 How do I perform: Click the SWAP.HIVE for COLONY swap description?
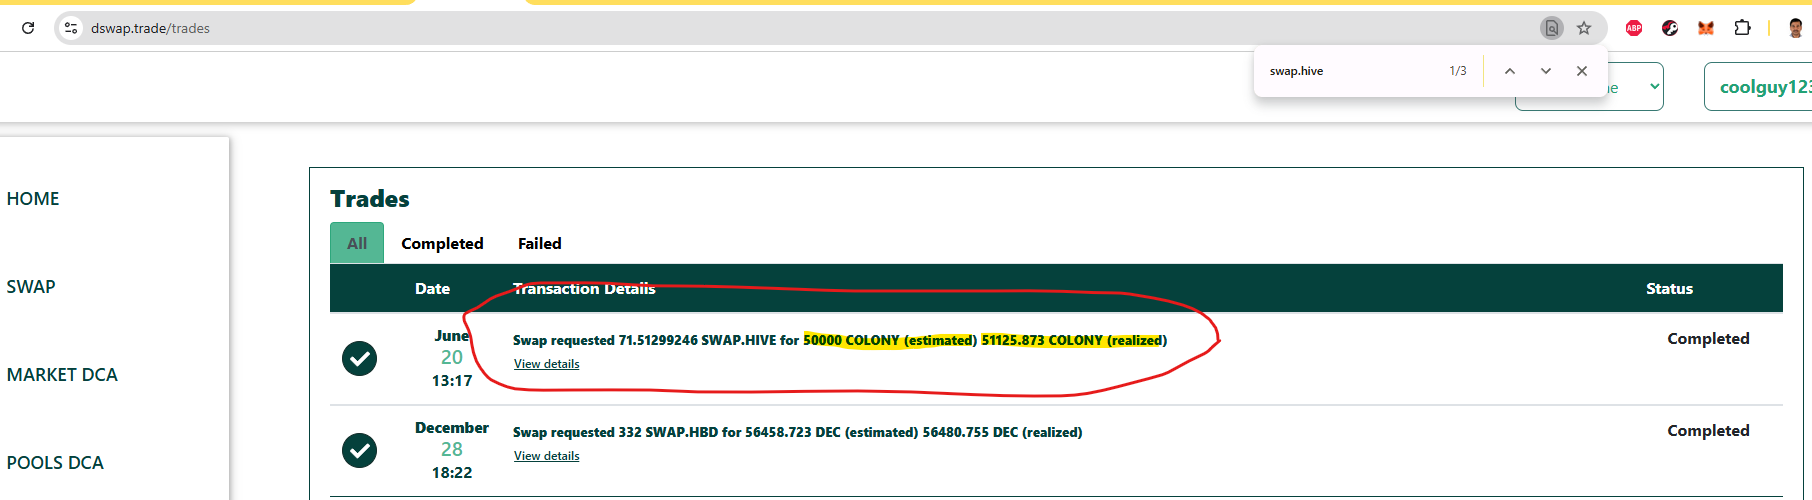(x=840, y=340)
